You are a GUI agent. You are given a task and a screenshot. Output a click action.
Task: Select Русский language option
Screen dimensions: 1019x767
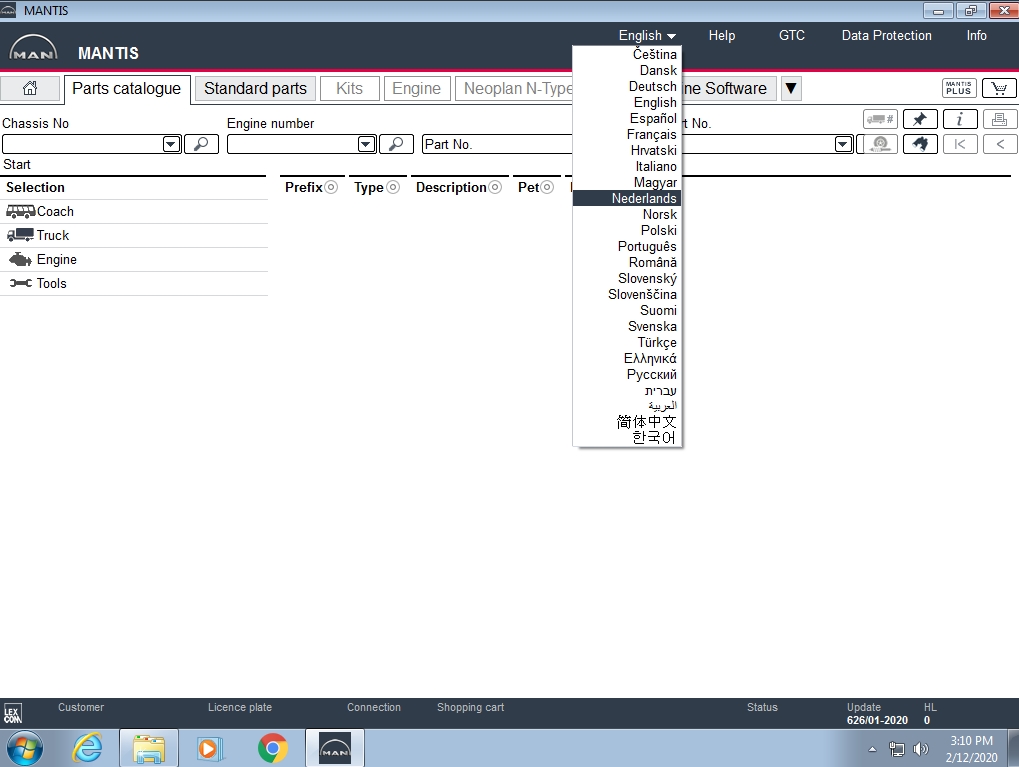(627, 374)
